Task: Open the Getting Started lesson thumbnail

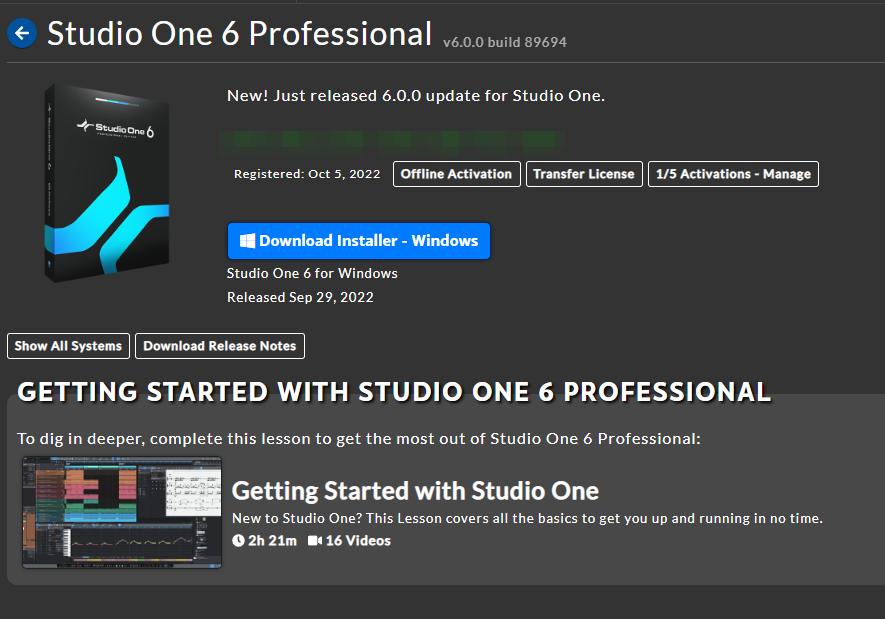Action: (x=122, y=512)
